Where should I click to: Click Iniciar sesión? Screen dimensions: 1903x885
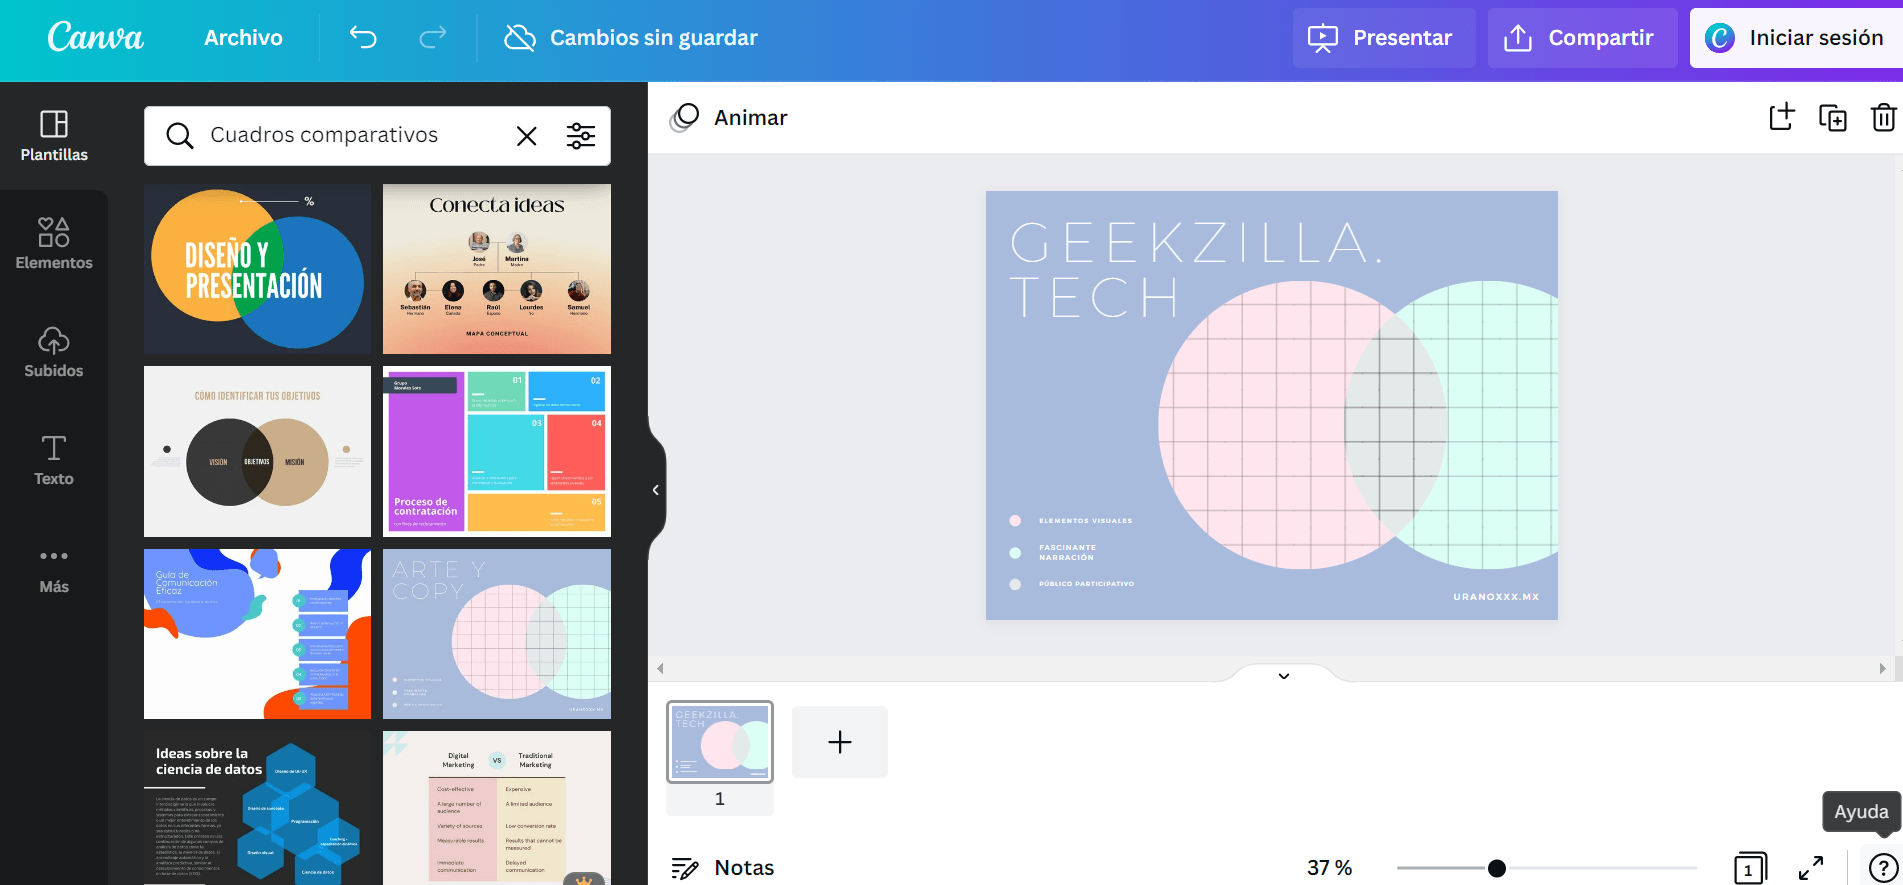1795,38
